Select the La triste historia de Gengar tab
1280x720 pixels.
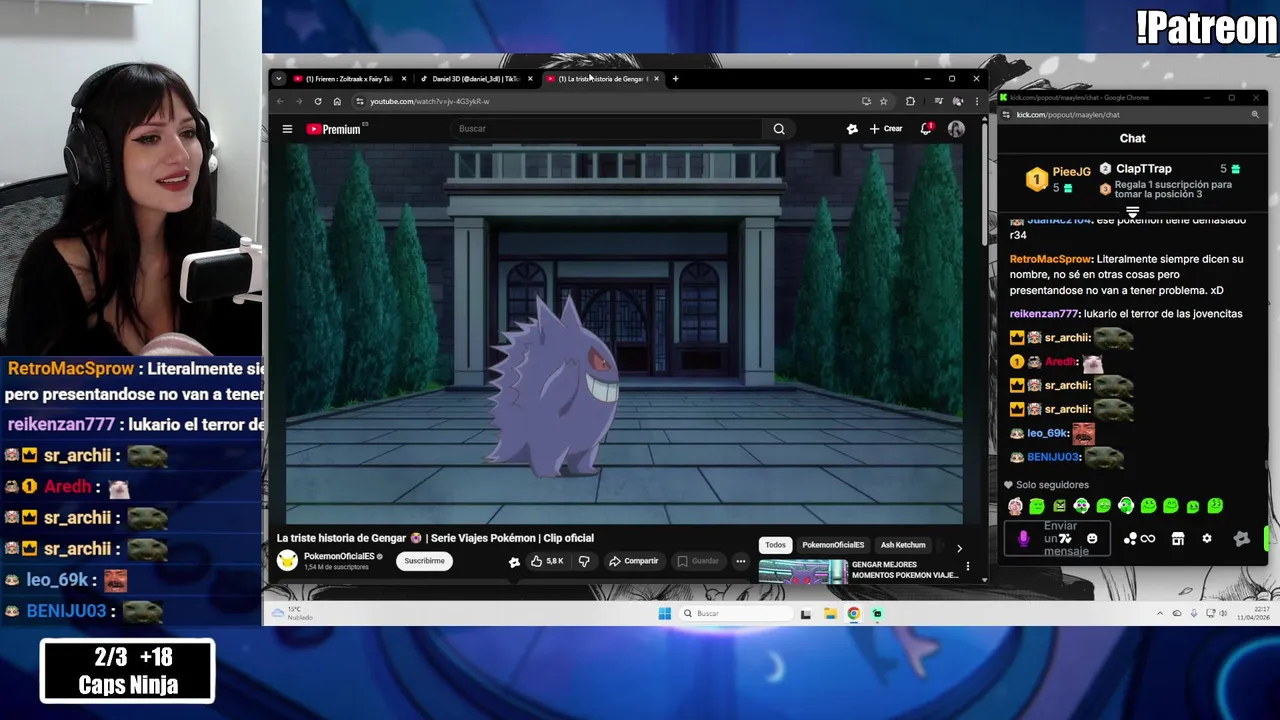coord(603,79)
